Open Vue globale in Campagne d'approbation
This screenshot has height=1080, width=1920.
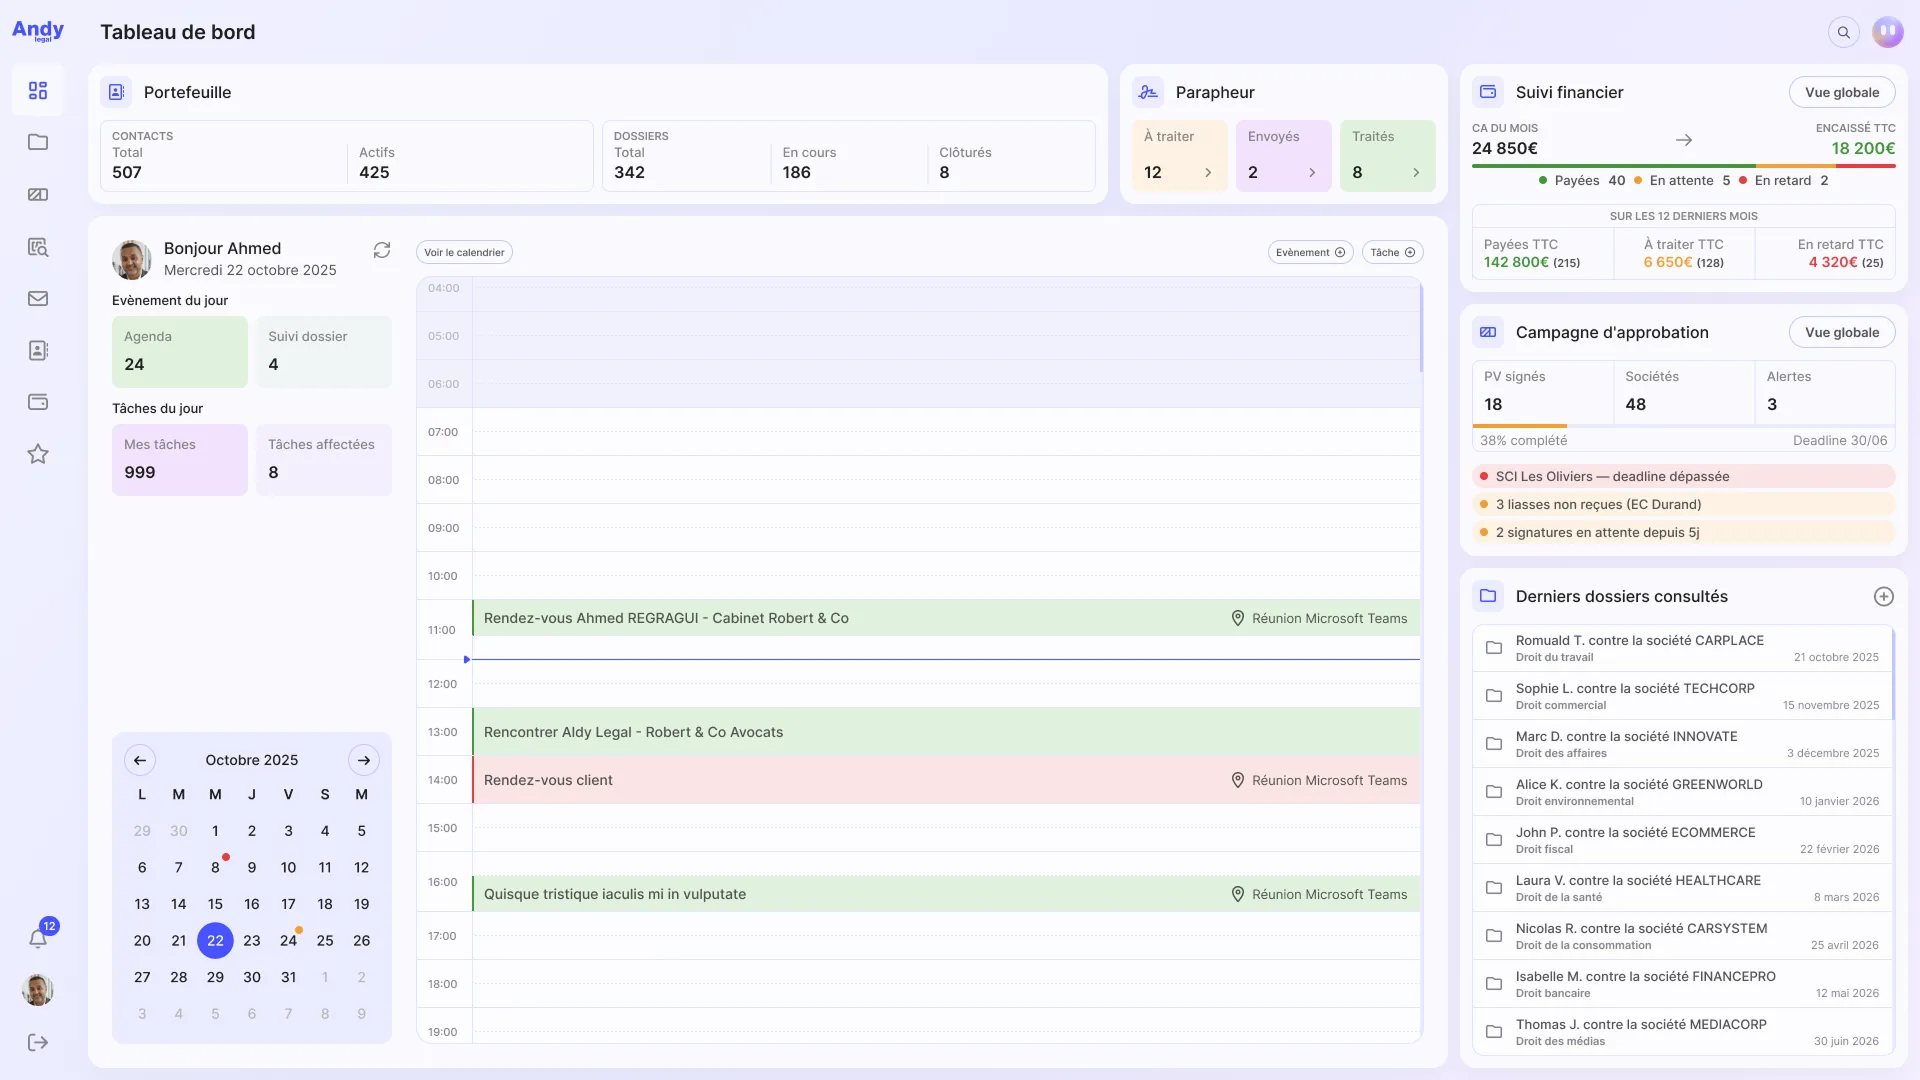pos(1842,332)
